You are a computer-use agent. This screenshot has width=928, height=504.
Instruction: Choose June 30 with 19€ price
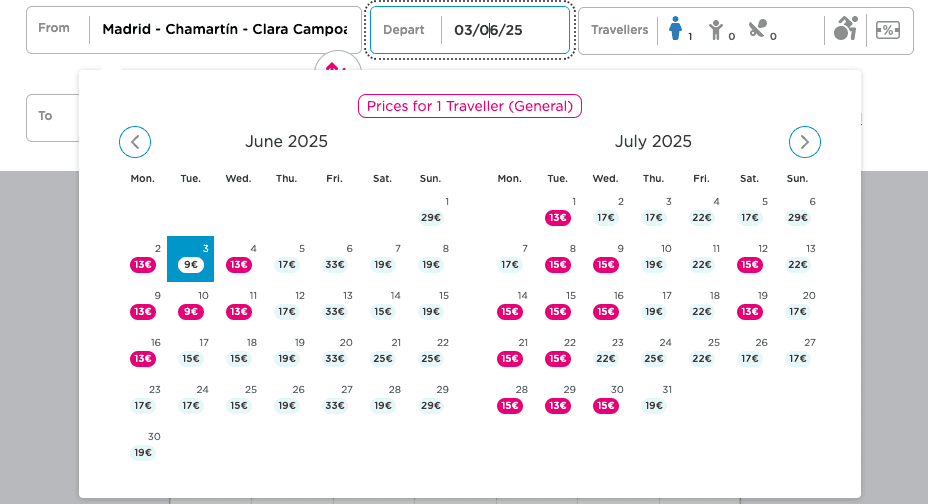pyautogui.click(x=143, y=445)
